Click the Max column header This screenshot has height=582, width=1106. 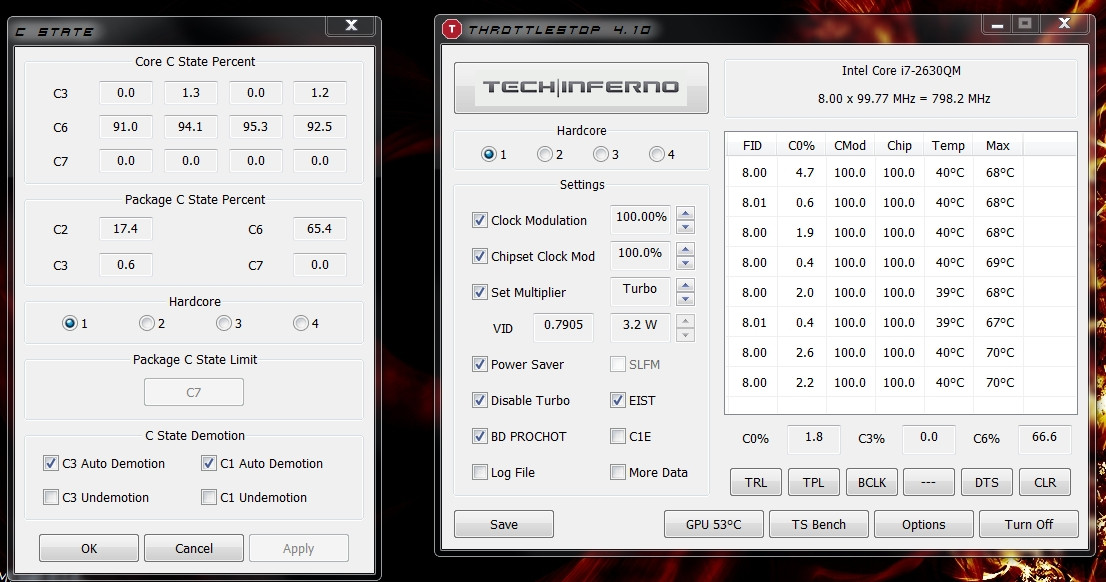click(997, 145)
